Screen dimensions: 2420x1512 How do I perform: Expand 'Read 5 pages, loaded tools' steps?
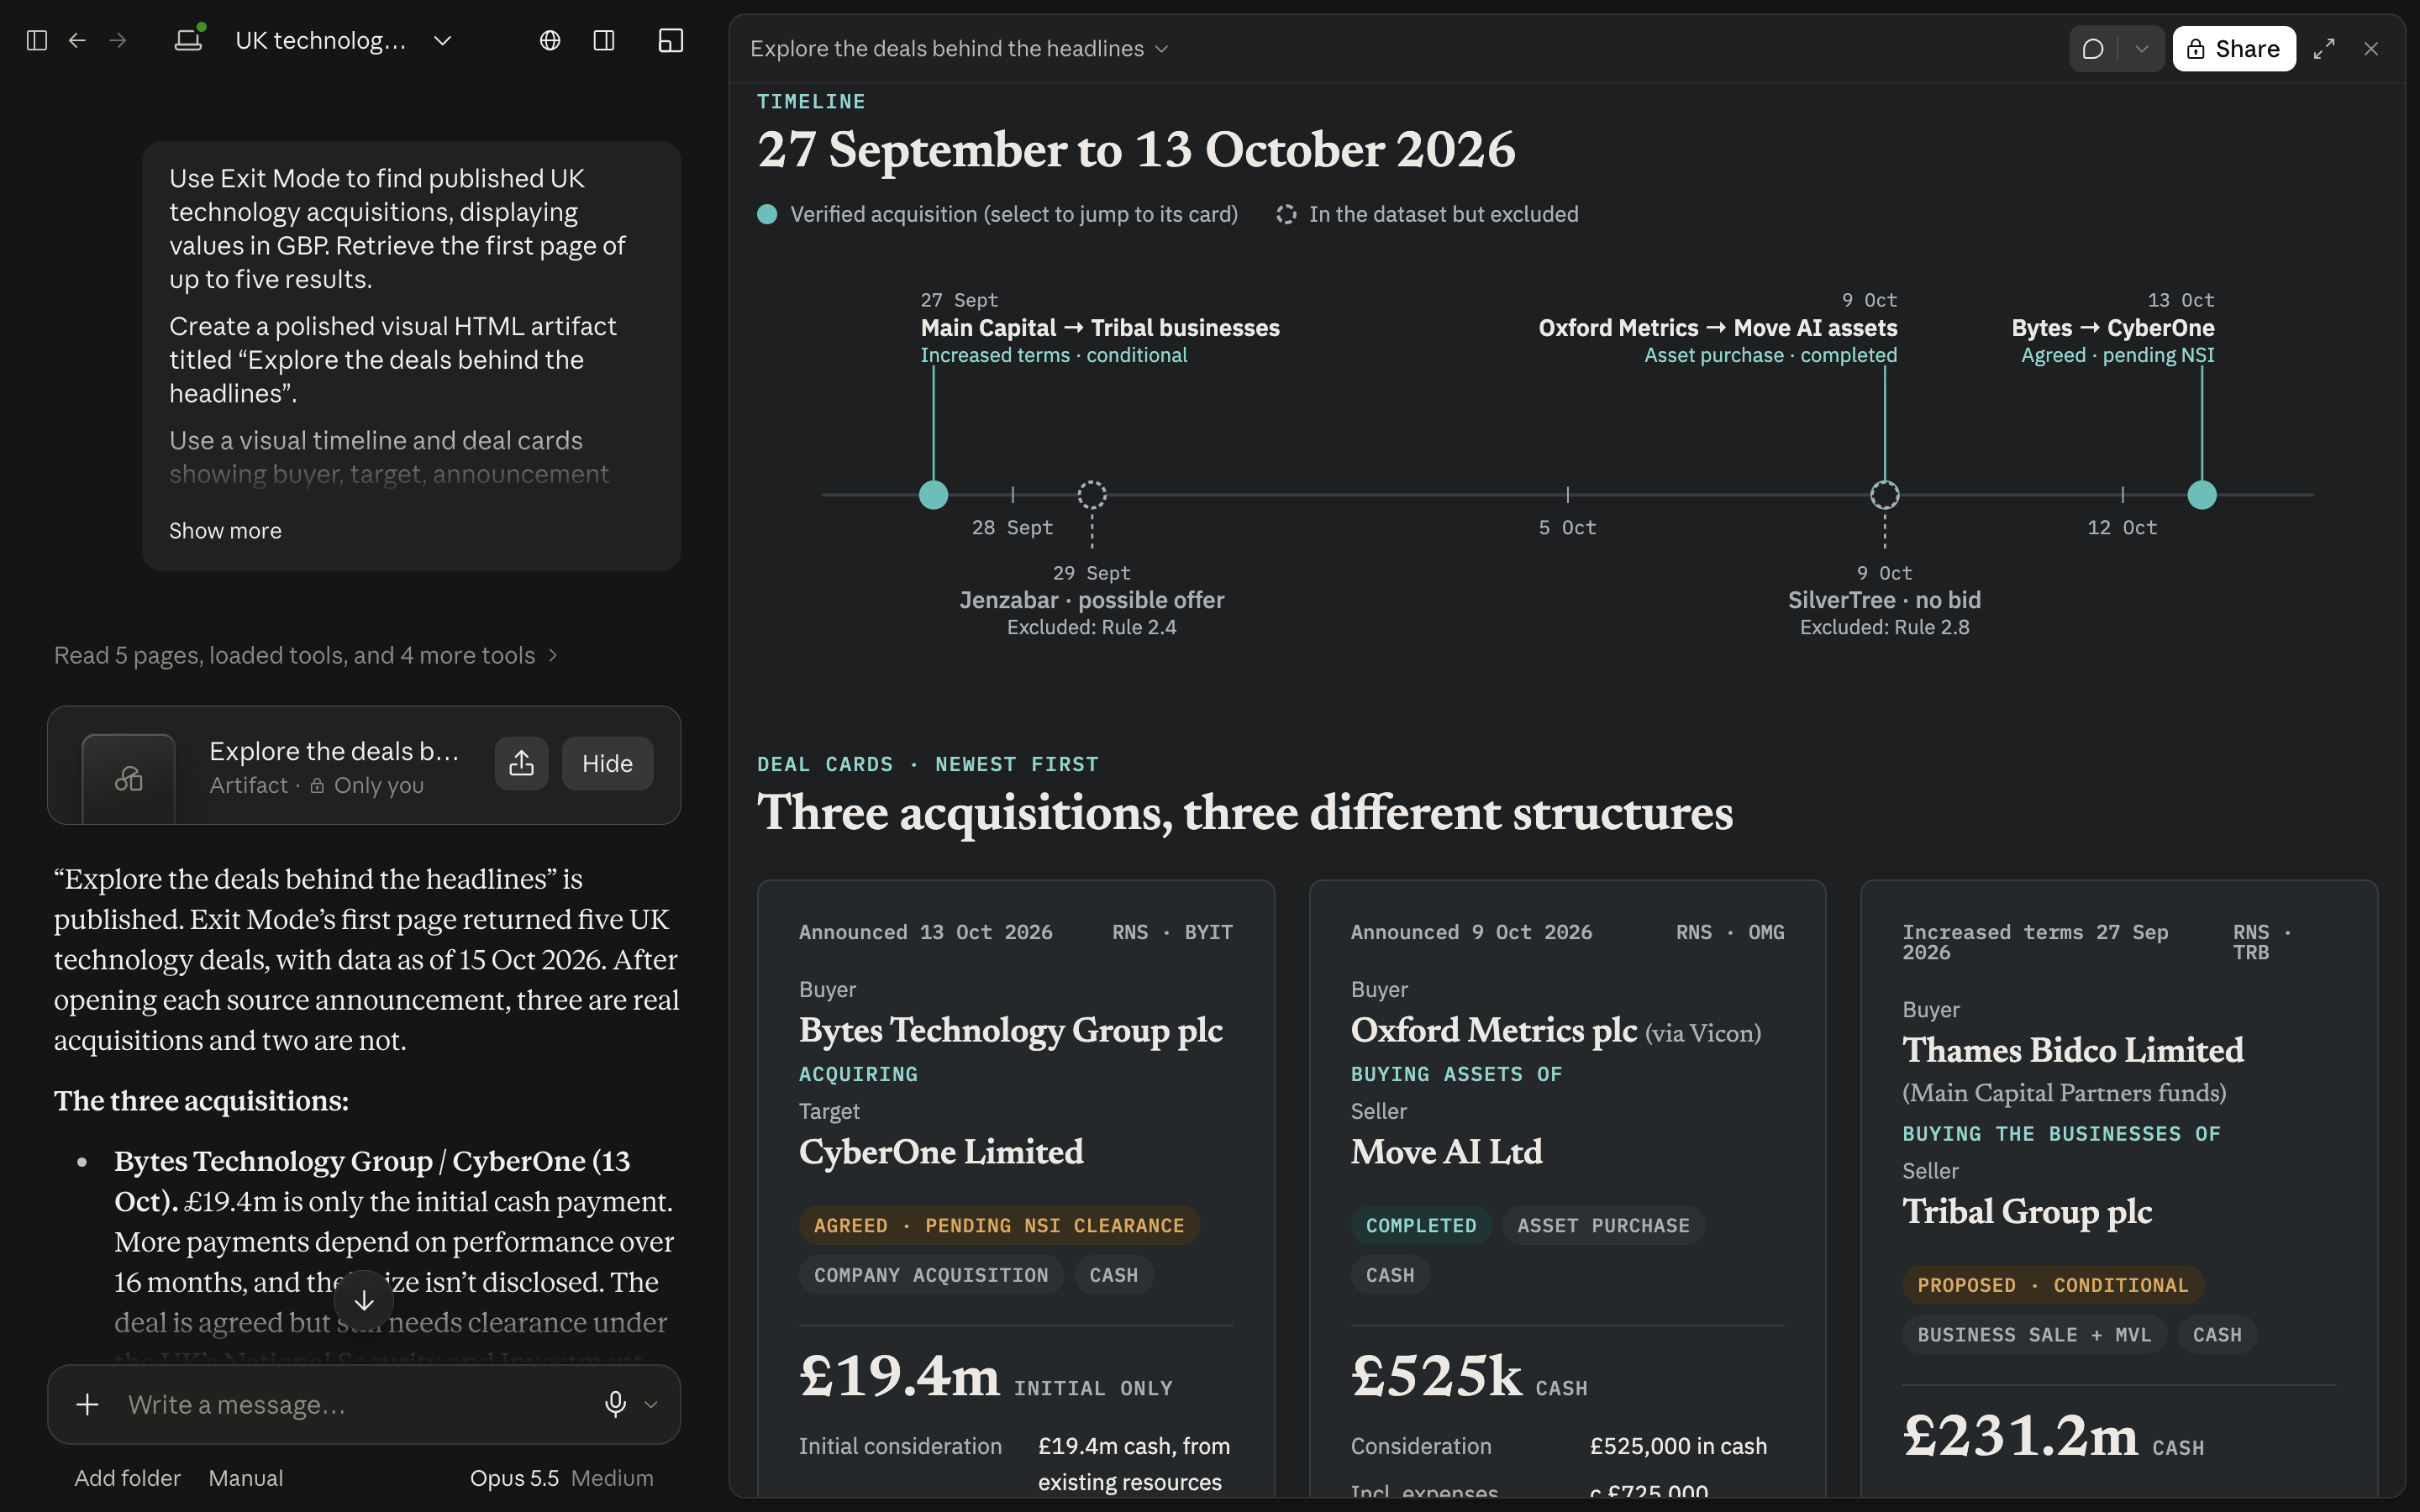(x=306, y=656)
